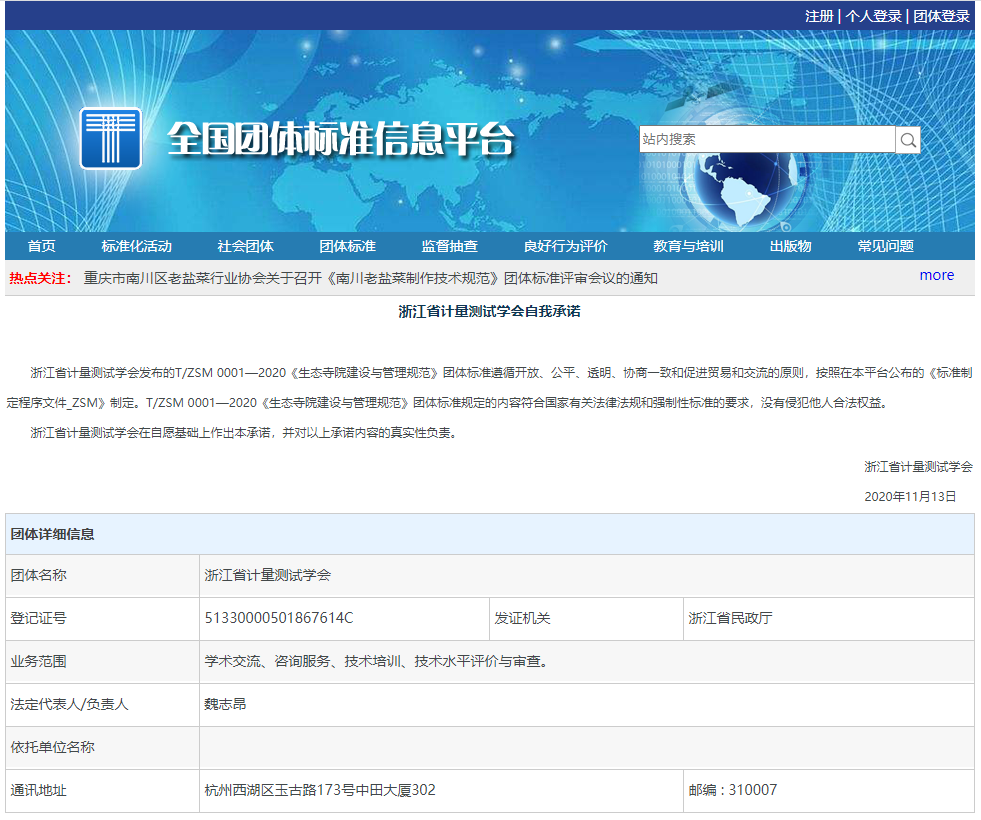This screenshot has height=820, width=981.
Task: Click the date 2020年11月13日
Action: [910, 497]
